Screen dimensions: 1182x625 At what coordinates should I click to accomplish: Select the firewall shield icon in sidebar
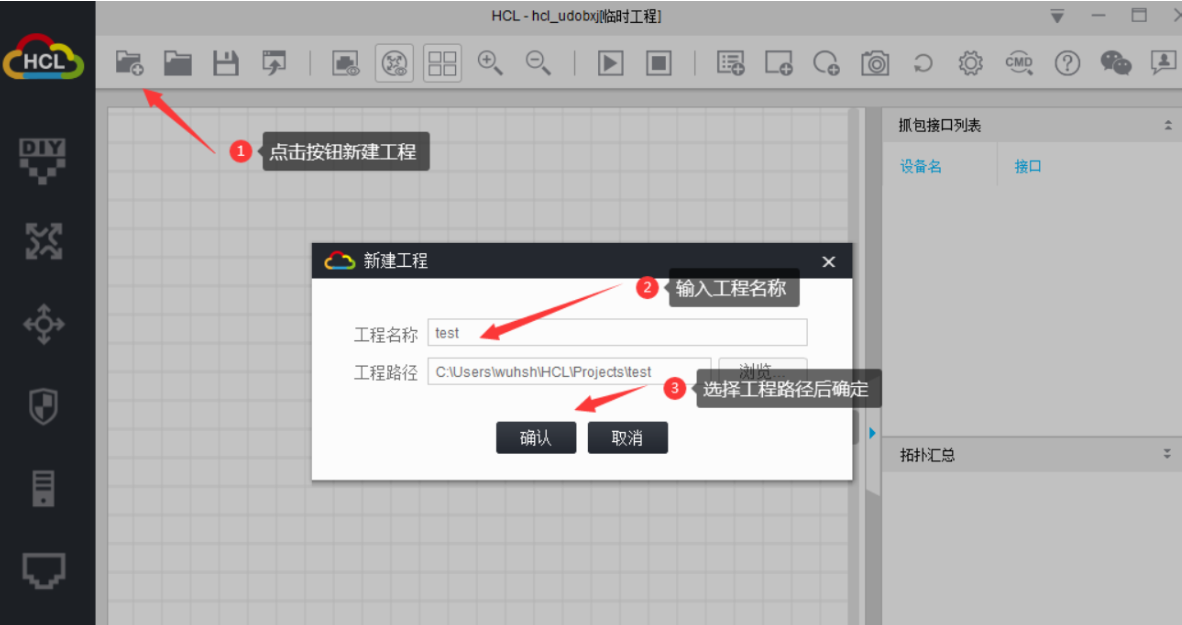(x=43, y=406)
